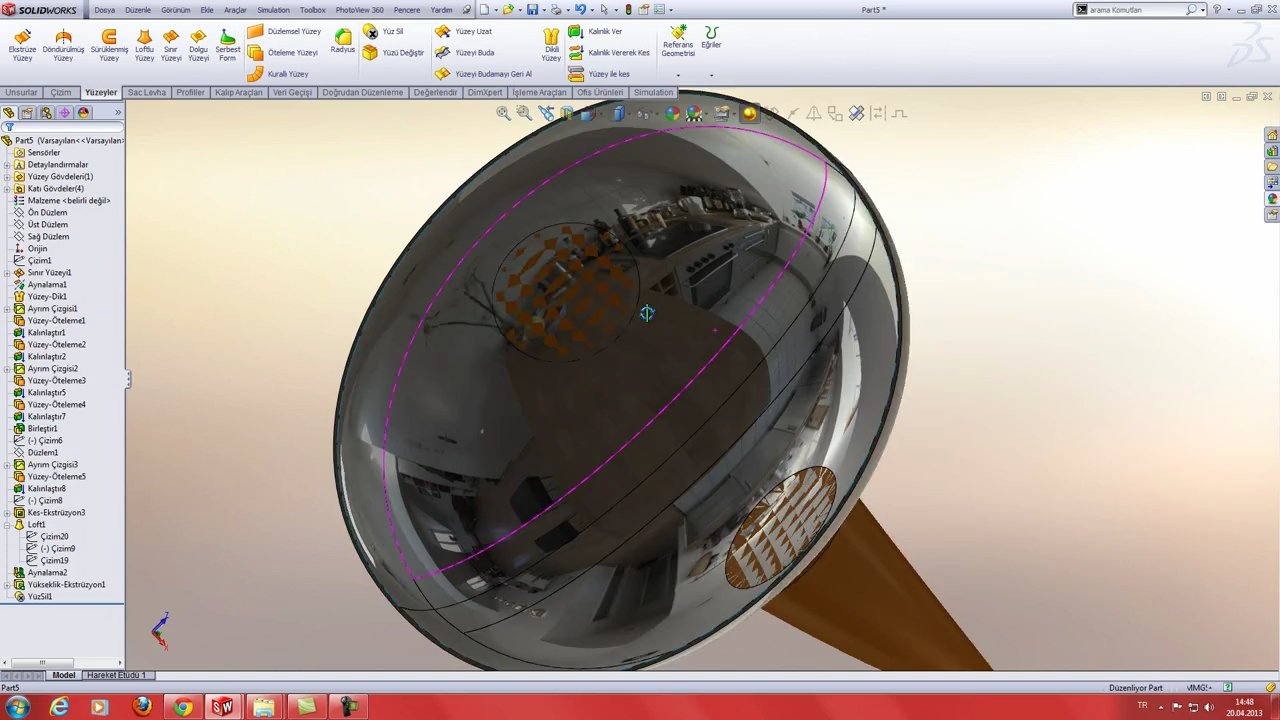Select the Loftlu Yüzey tool

[144, 45]
